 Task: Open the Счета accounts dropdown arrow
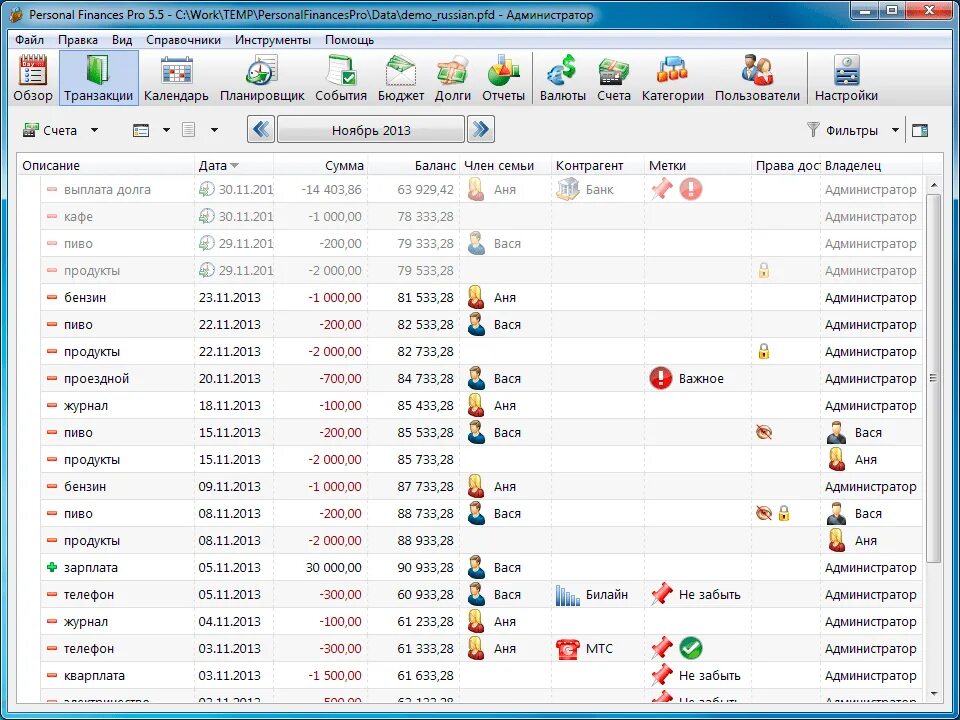pyautogui.click(x=94, y=130)
